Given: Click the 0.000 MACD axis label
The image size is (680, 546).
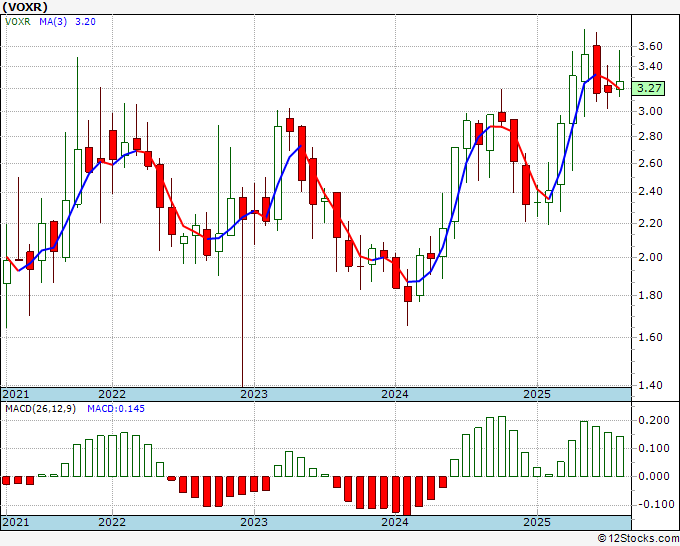Looking at the screenshot, I should coord(654,476).
